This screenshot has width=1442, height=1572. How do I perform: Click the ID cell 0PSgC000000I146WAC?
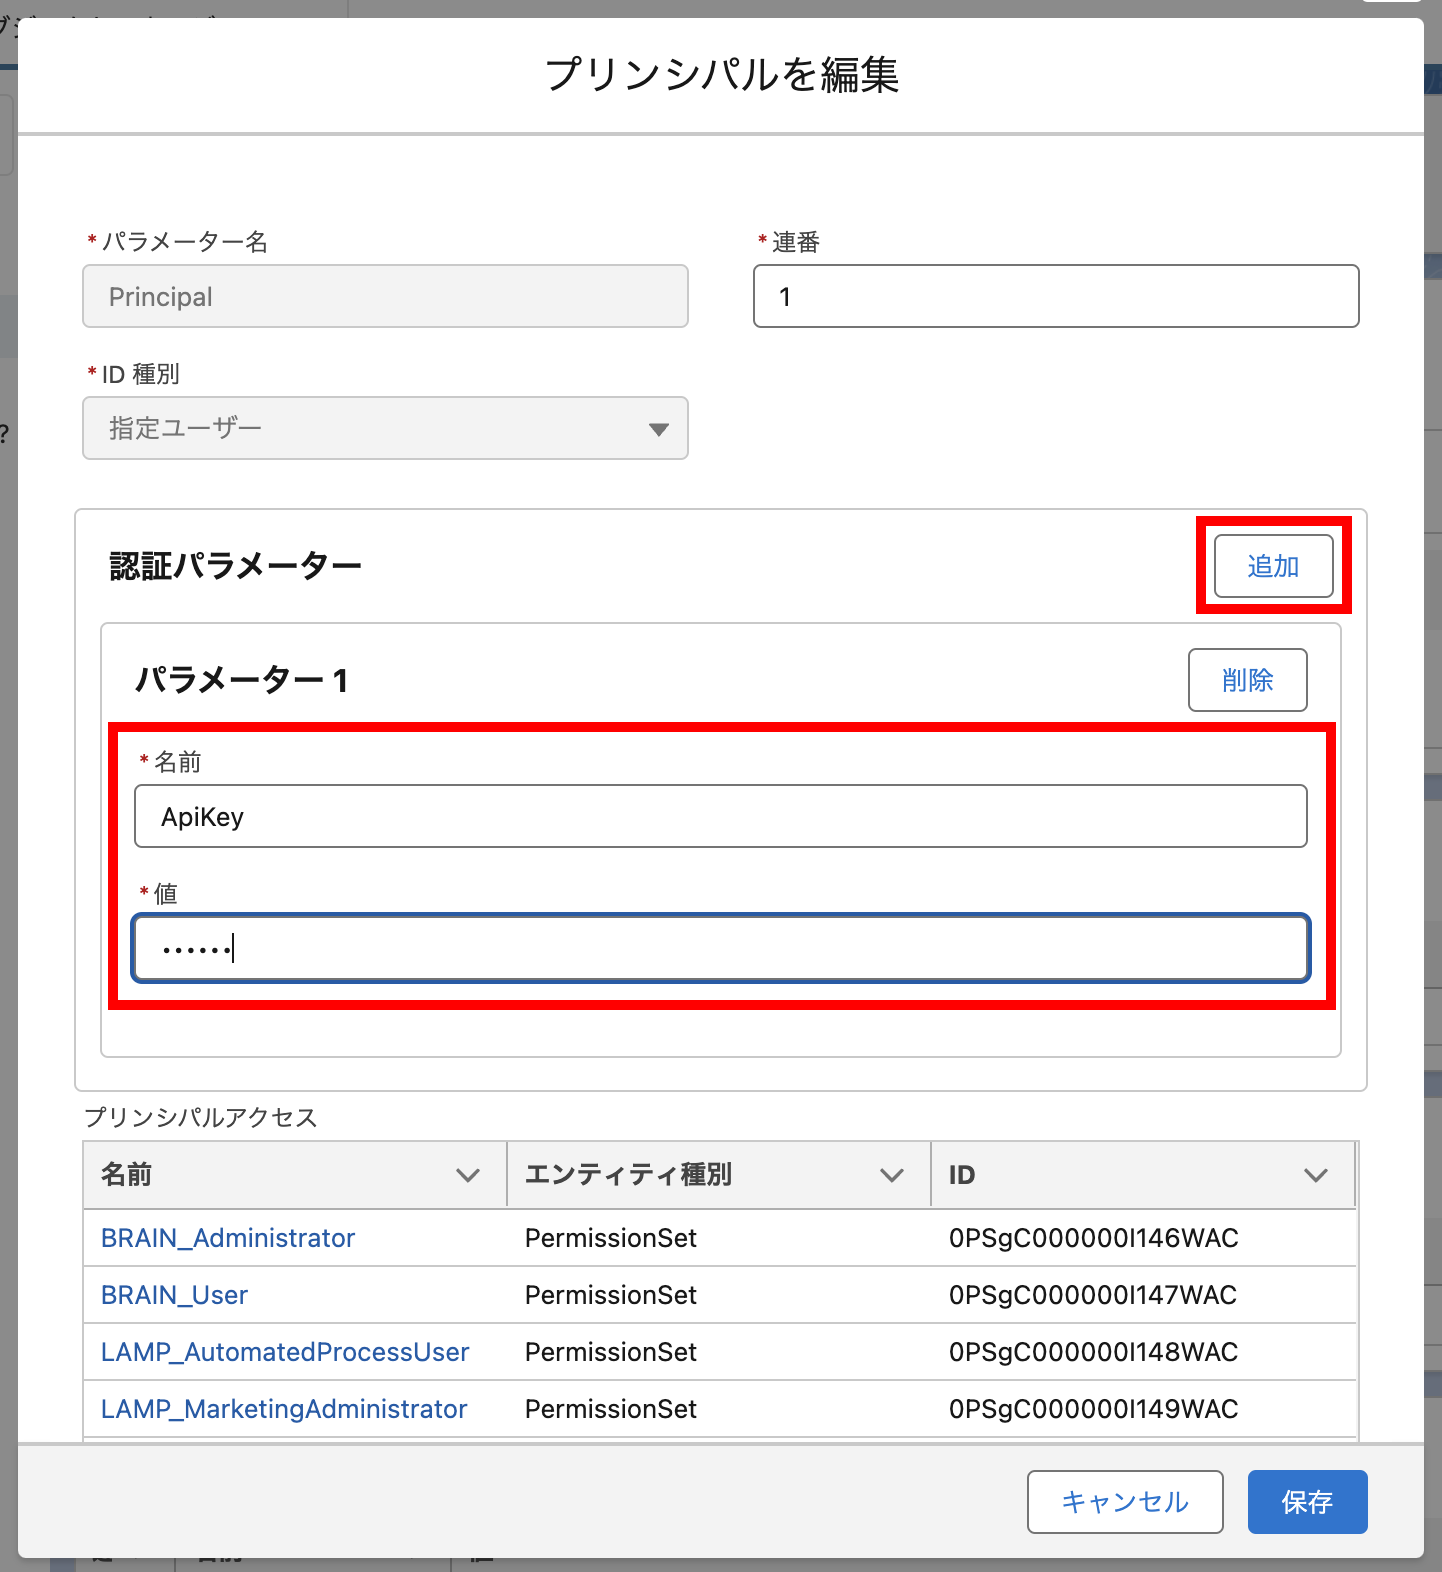1093,1238
